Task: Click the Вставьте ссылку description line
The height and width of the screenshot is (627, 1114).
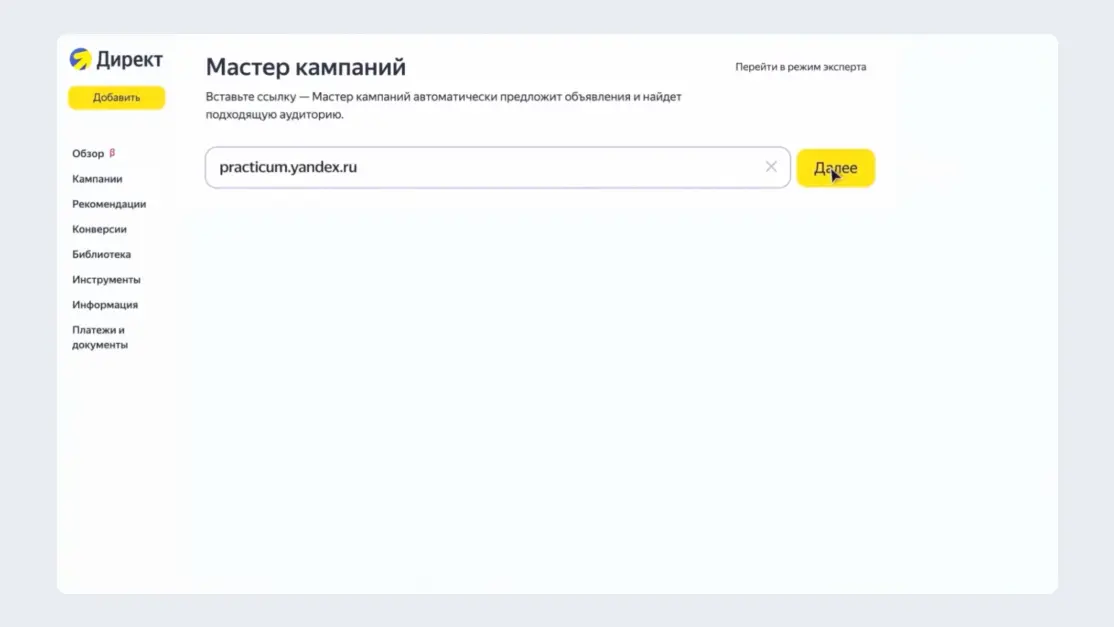Action: click(x=443, y=97)
